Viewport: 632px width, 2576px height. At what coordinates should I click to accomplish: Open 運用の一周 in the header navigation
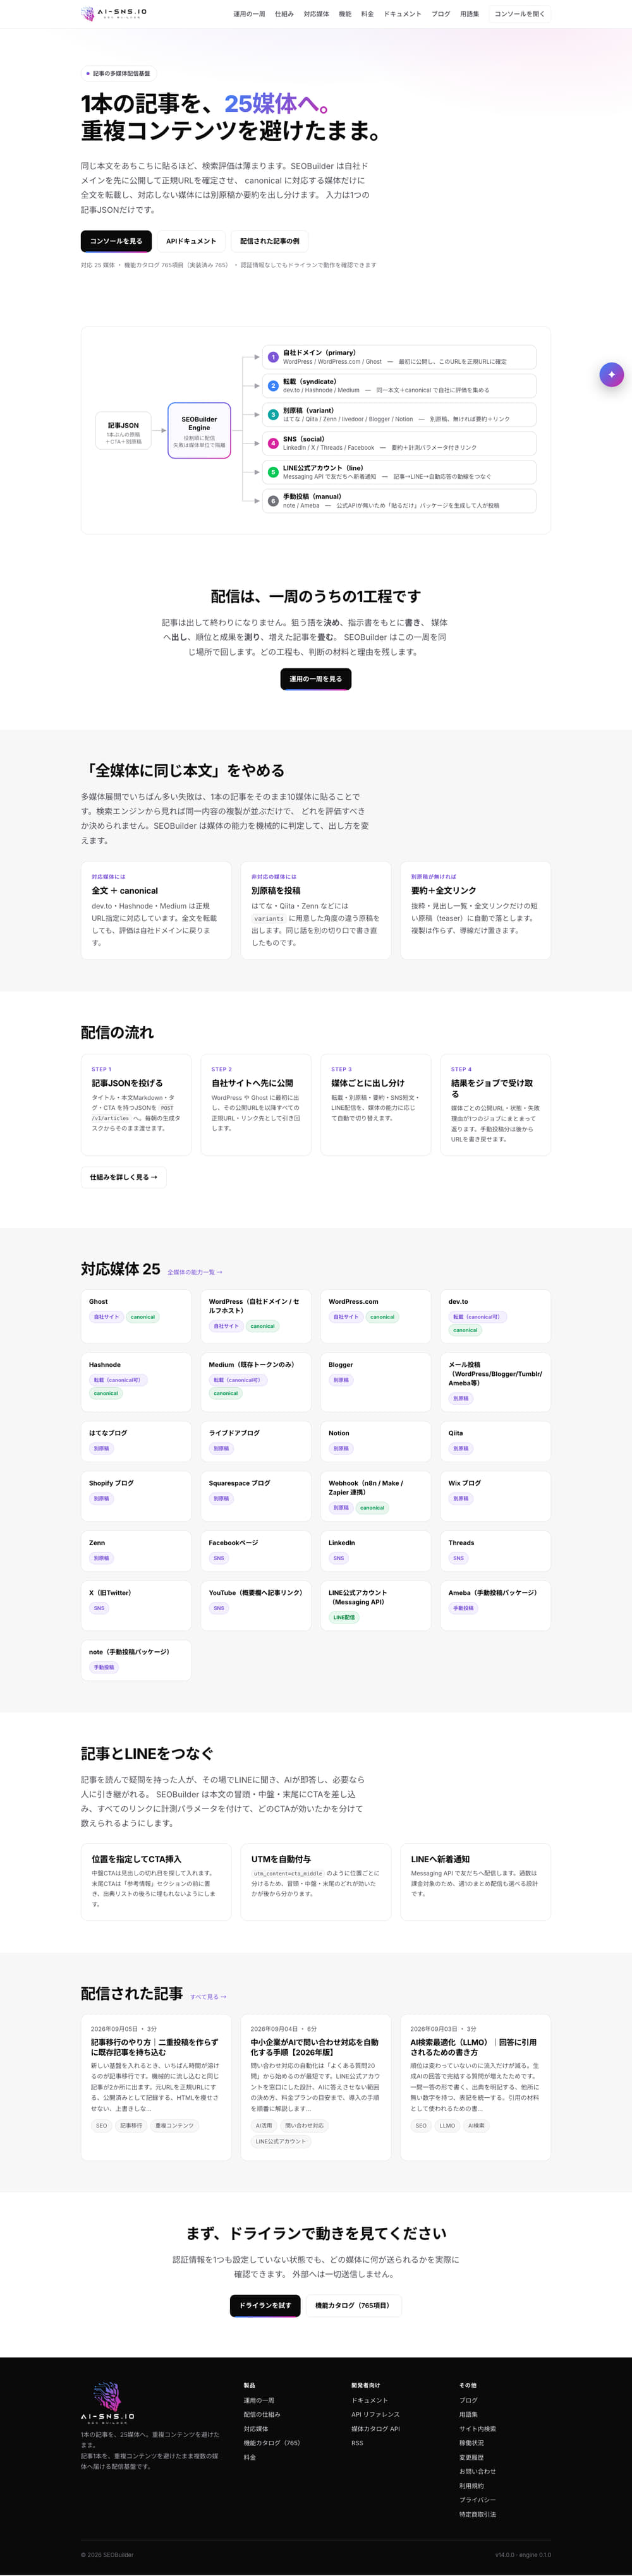tap(249, 14)
